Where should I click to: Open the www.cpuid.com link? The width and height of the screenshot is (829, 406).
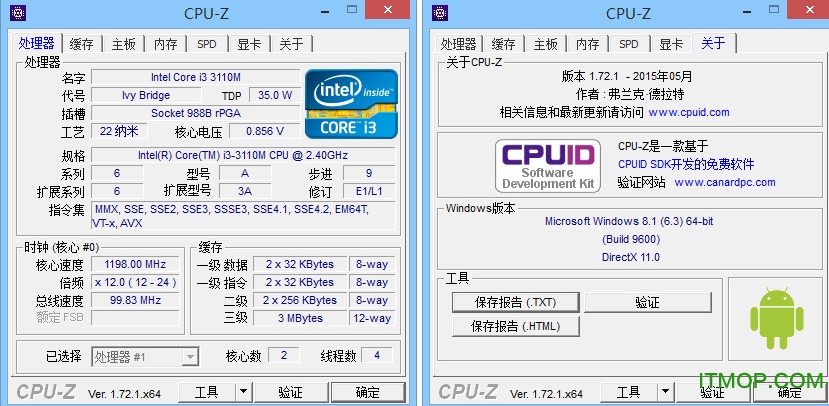coord(689,112)
